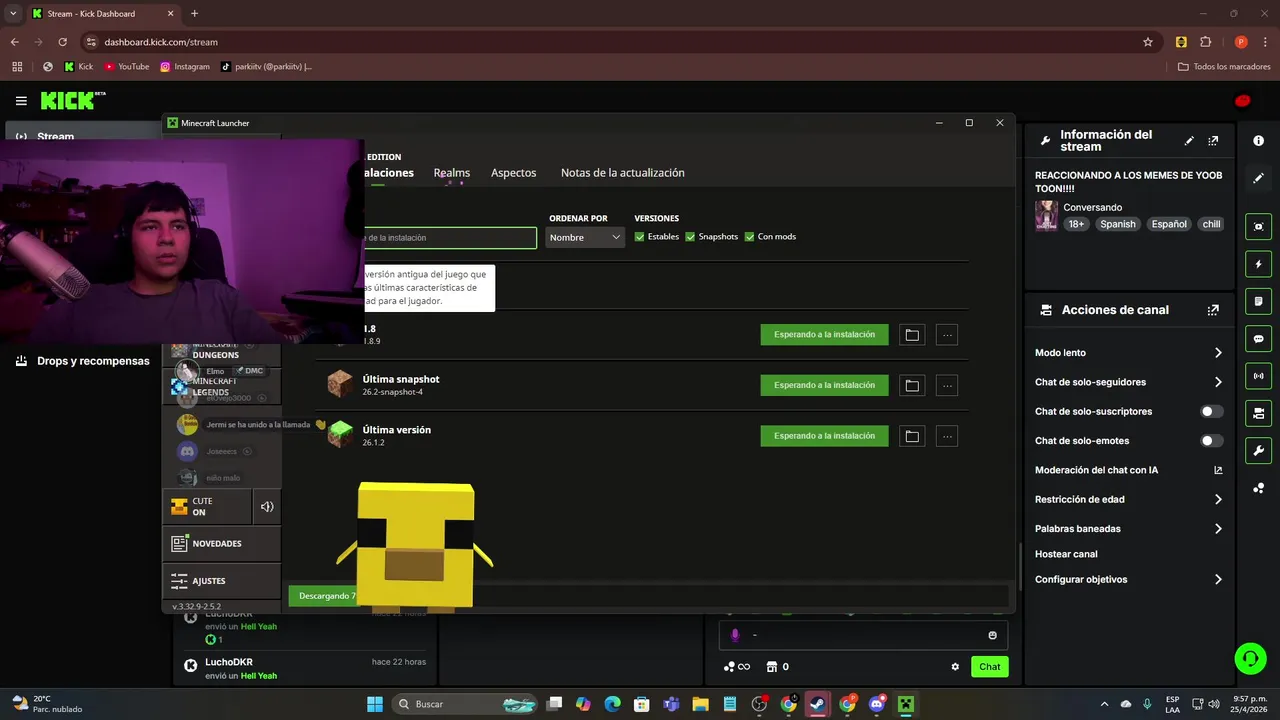Click the lightning bolt icon in the sidebar
This screenshot has width=1280, height=720.
point(1258,264)
